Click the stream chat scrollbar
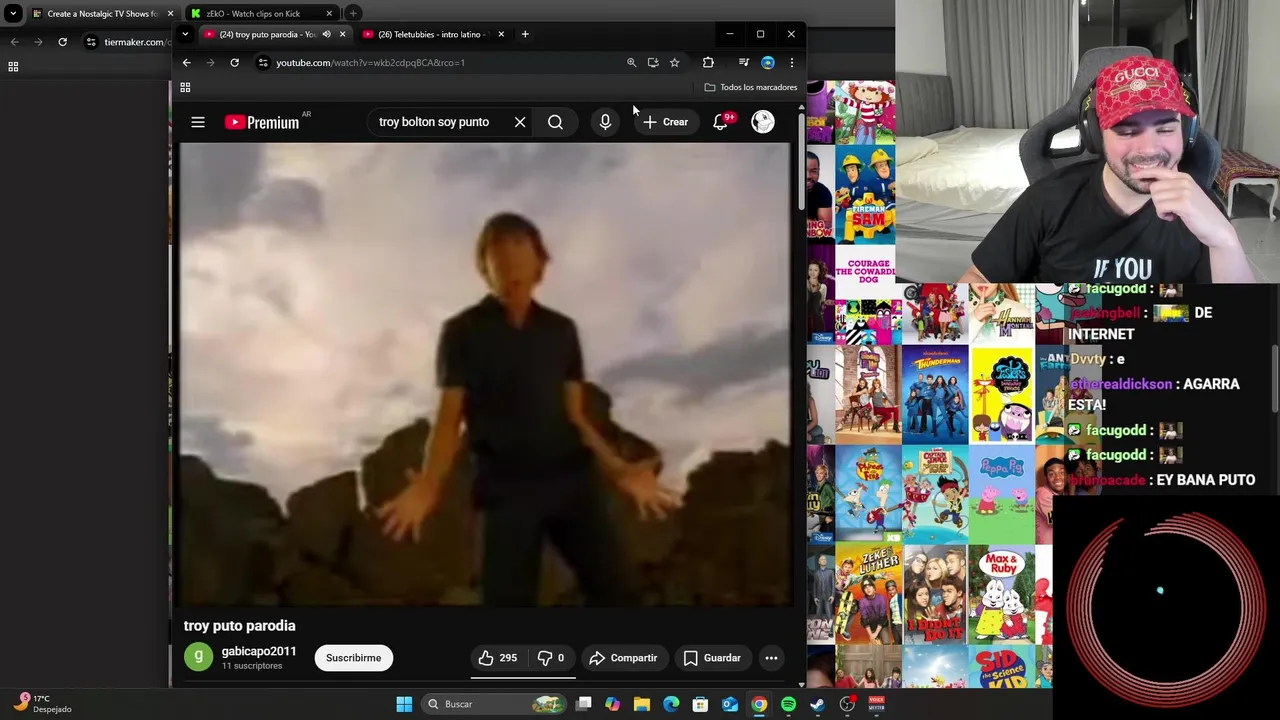The width and height of the screenshot is (1280, 720). click(x=1275, y=378)
